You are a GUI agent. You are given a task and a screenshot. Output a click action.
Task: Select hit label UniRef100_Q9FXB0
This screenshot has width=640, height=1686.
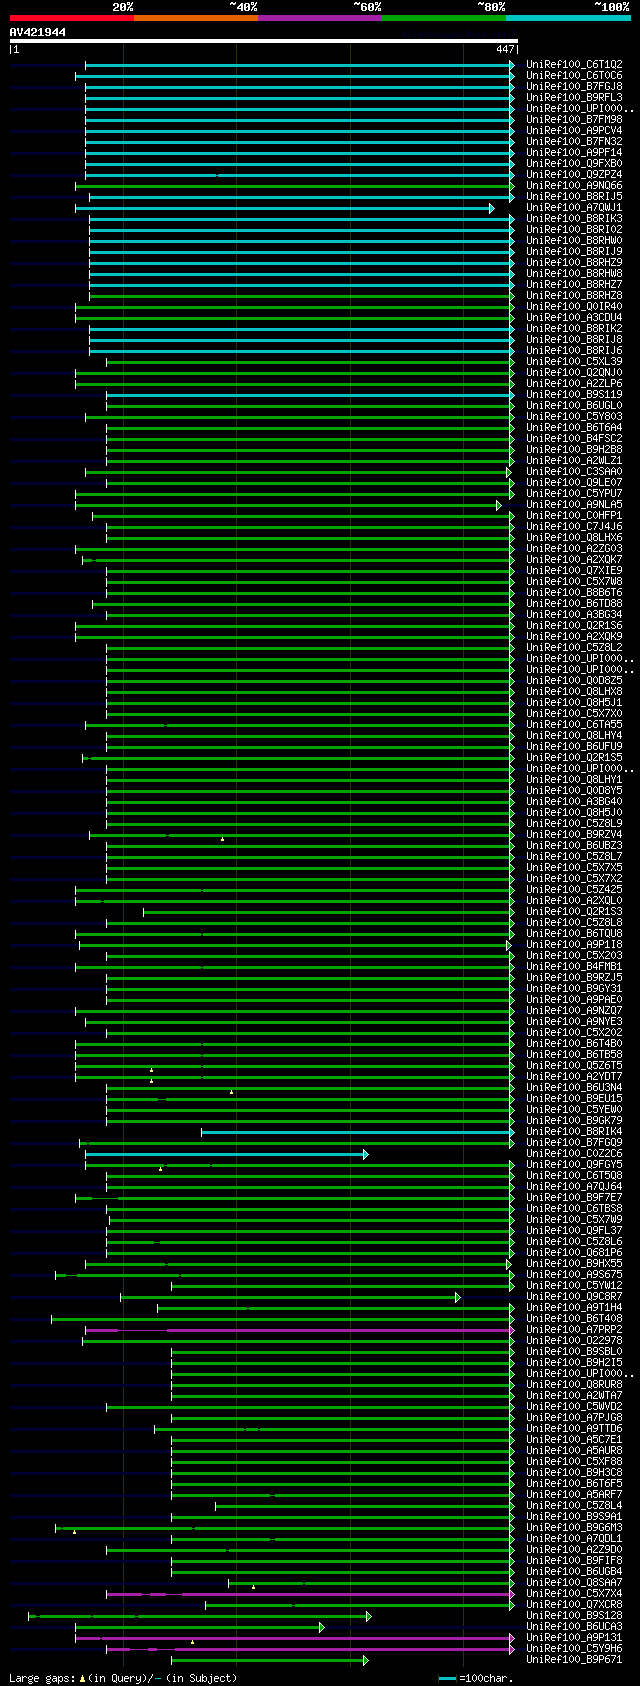click(x=574, y=163)
